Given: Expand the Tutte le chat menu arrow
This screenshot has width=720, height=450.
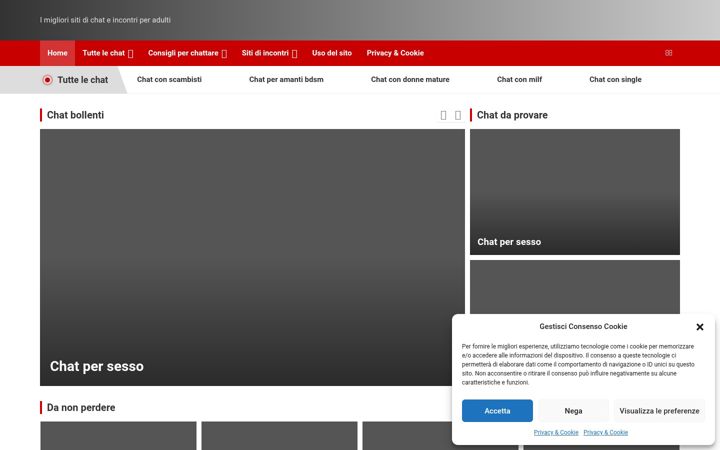Looking at the screenshot, I should point(130,54).
